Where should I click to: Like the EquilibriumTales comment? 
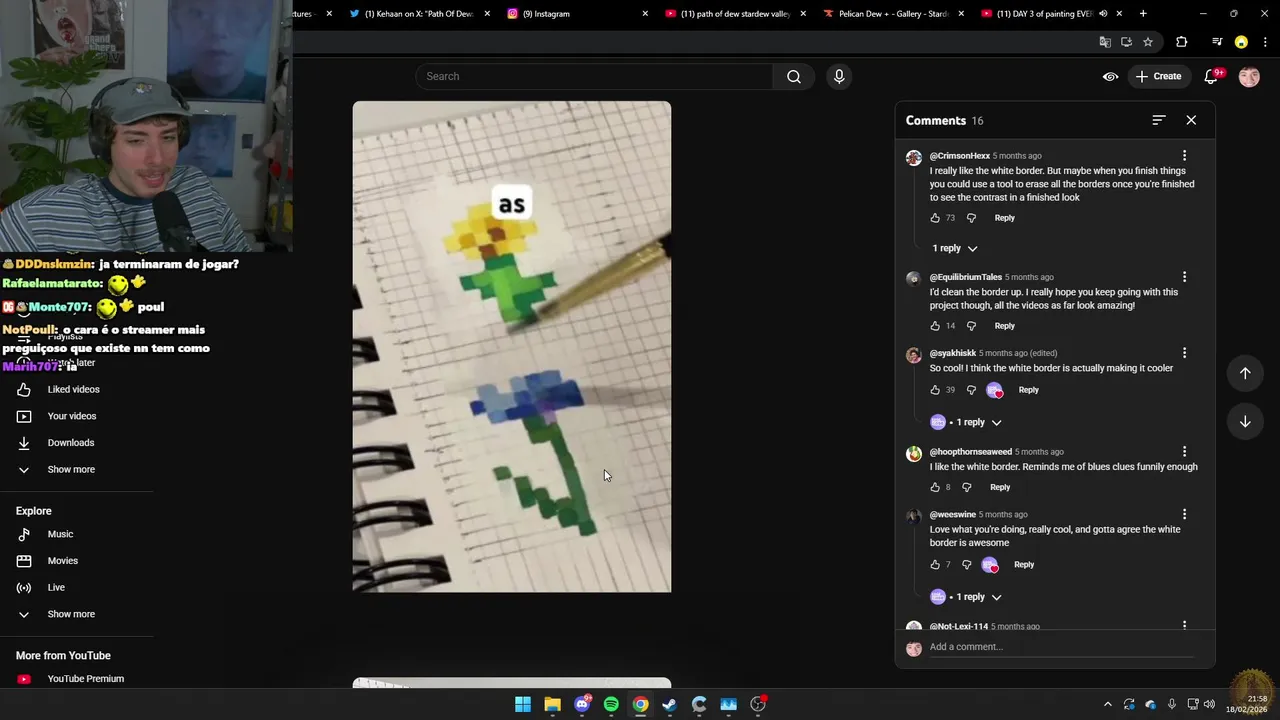pyautogui.click(x=935, y=326)
